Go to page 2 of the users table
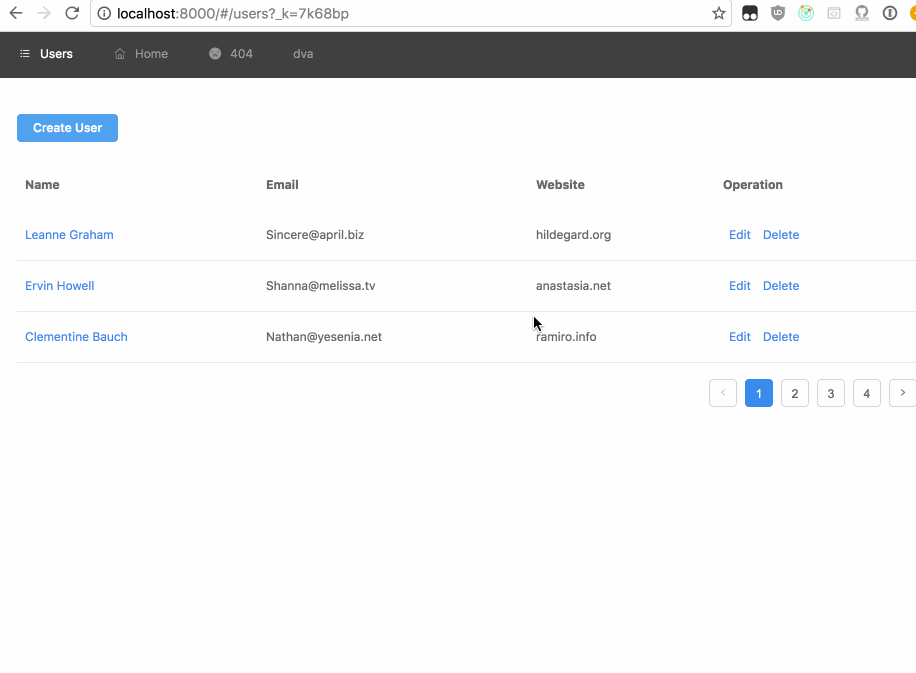Viewport: 916px width, 673px height. [x=795, y=394]
